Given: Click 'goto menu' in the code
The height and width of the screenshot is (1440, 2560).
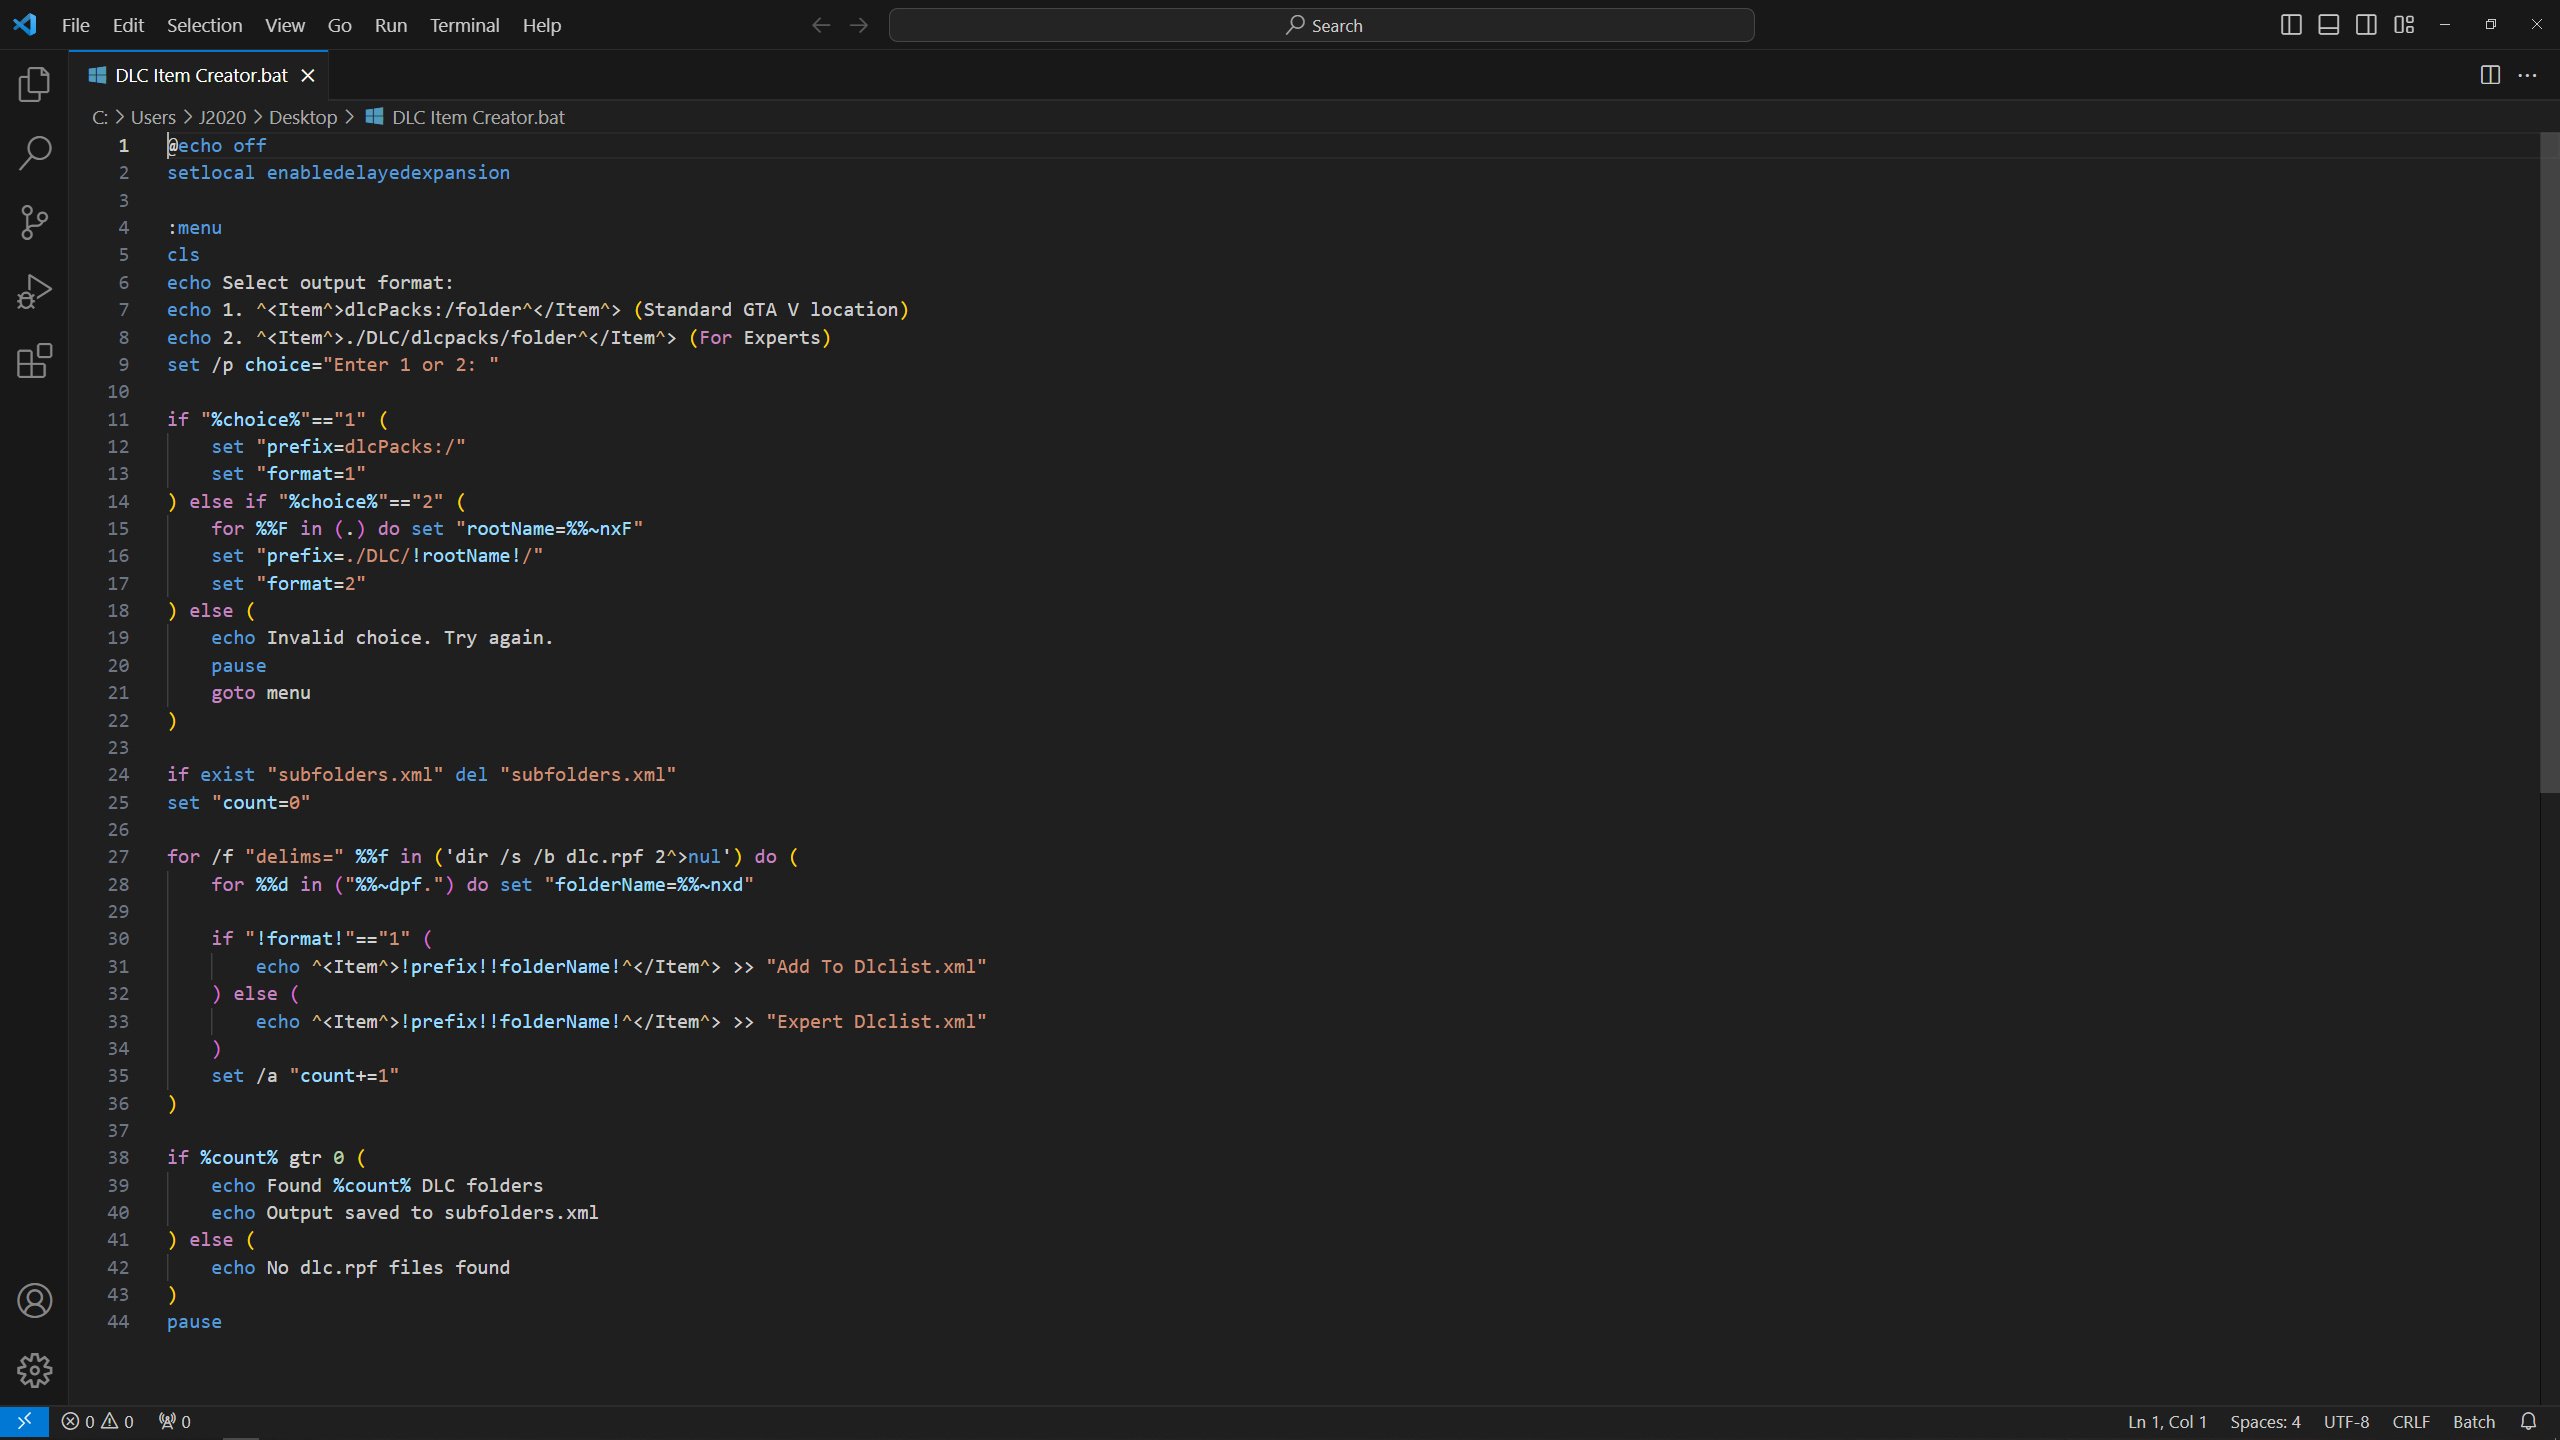Looking at the screenshot, I should click(x=260, y=692).
